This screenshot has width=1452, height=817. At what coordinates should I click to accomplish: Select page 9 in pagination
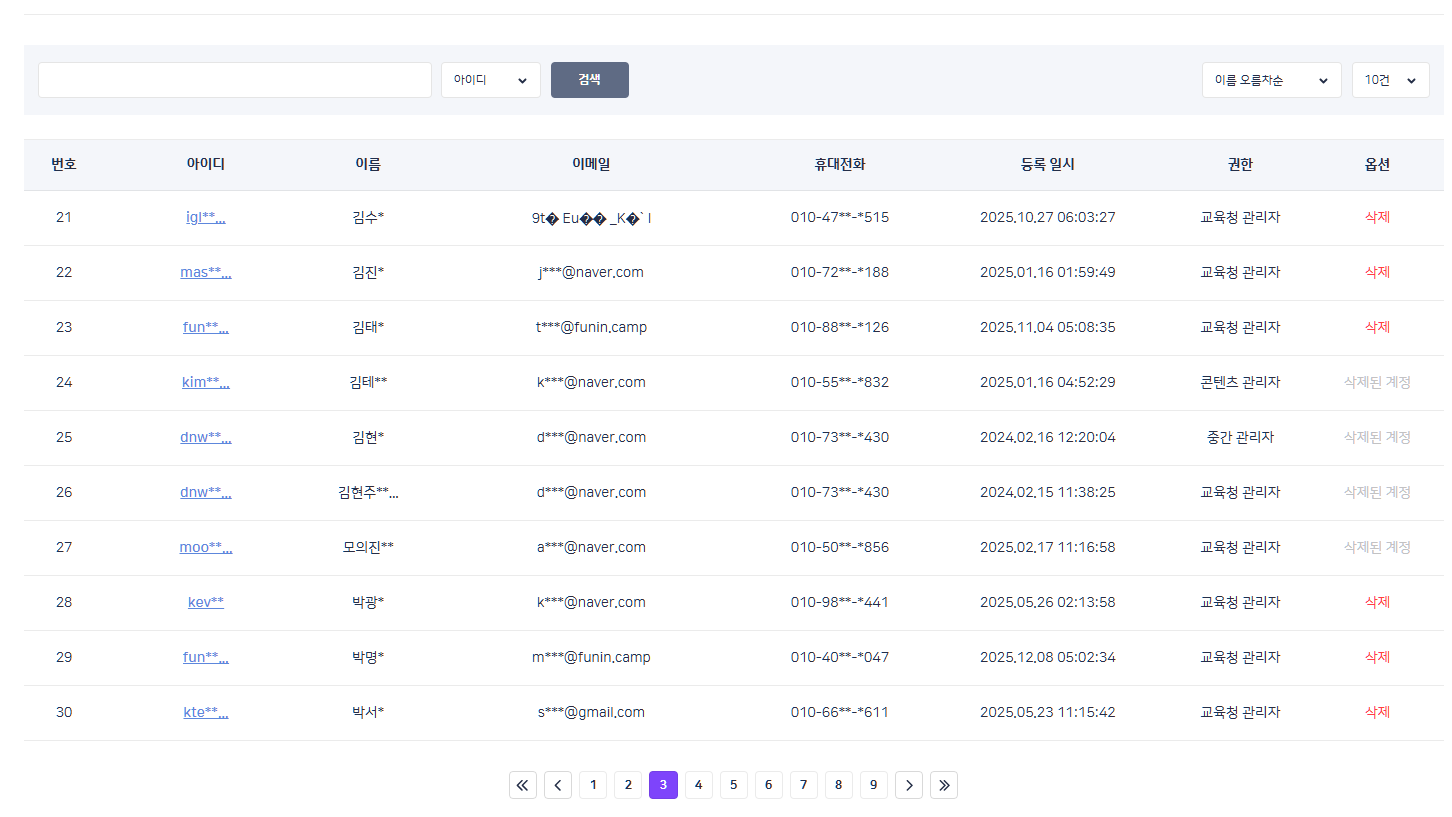(873, 785)
